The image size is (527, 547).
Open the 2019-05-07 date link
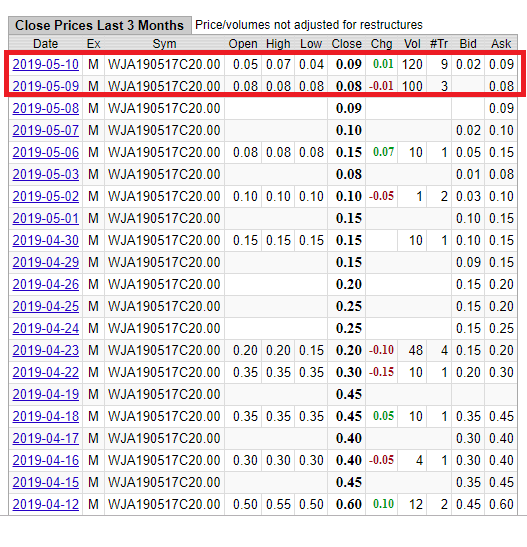pyautogui.click(x=46, y=130)
